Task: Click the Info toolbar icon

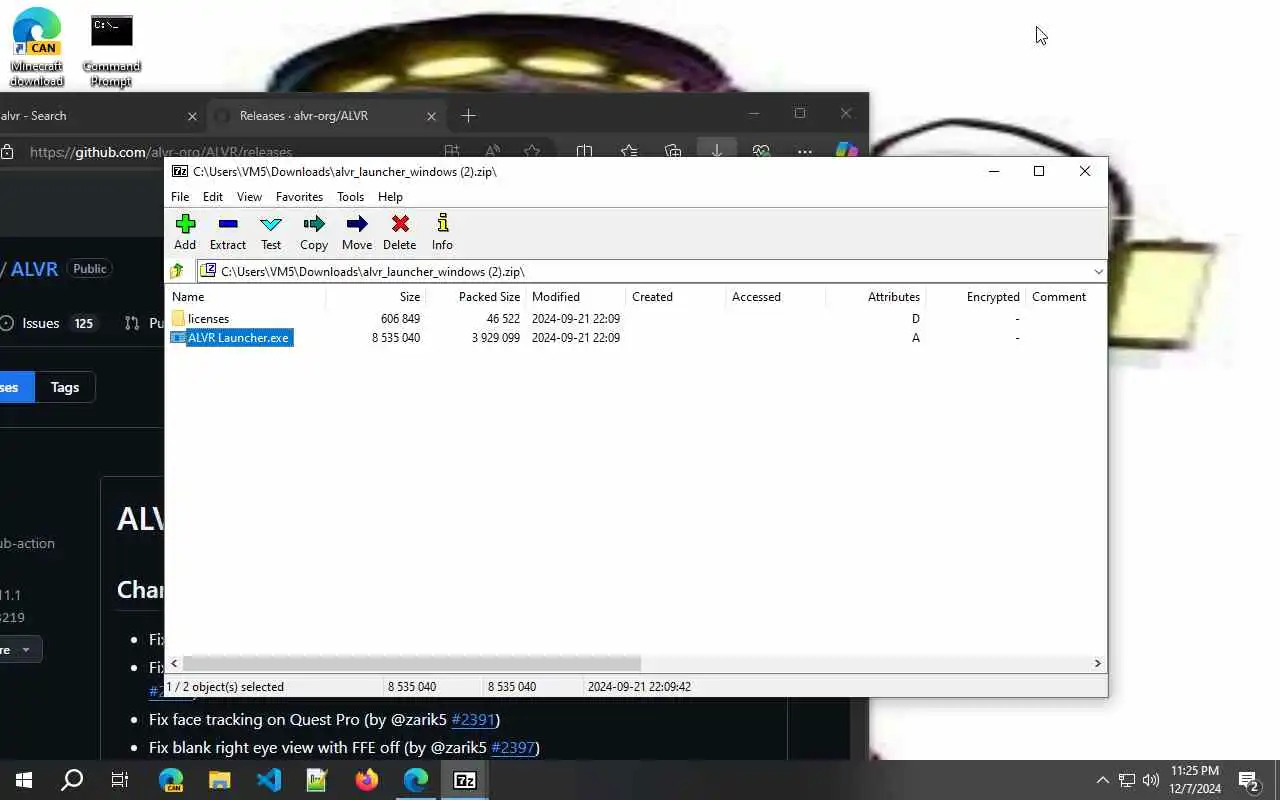Action: coord(442,232)
